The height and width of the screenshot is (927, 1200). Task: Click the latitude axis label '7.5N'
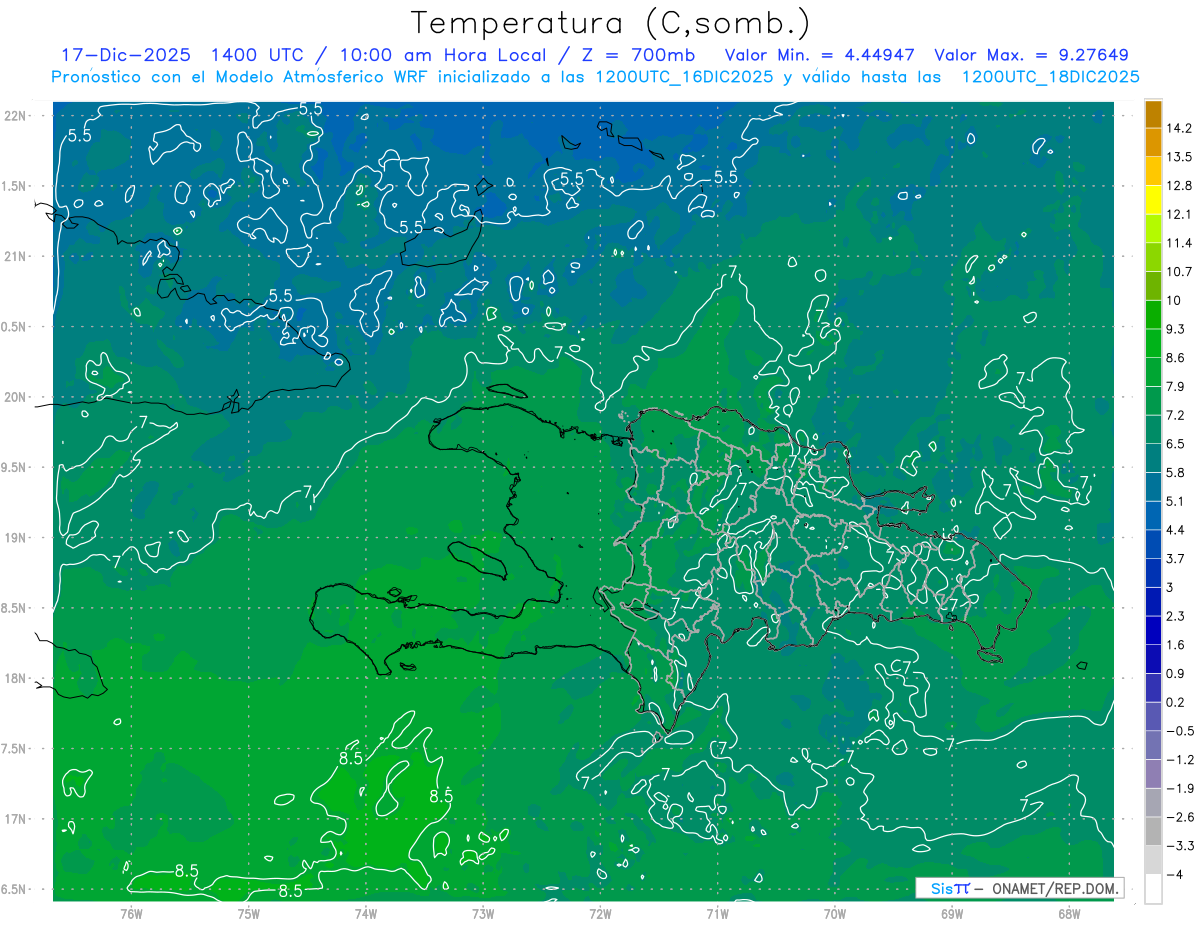tap(15, 748)
